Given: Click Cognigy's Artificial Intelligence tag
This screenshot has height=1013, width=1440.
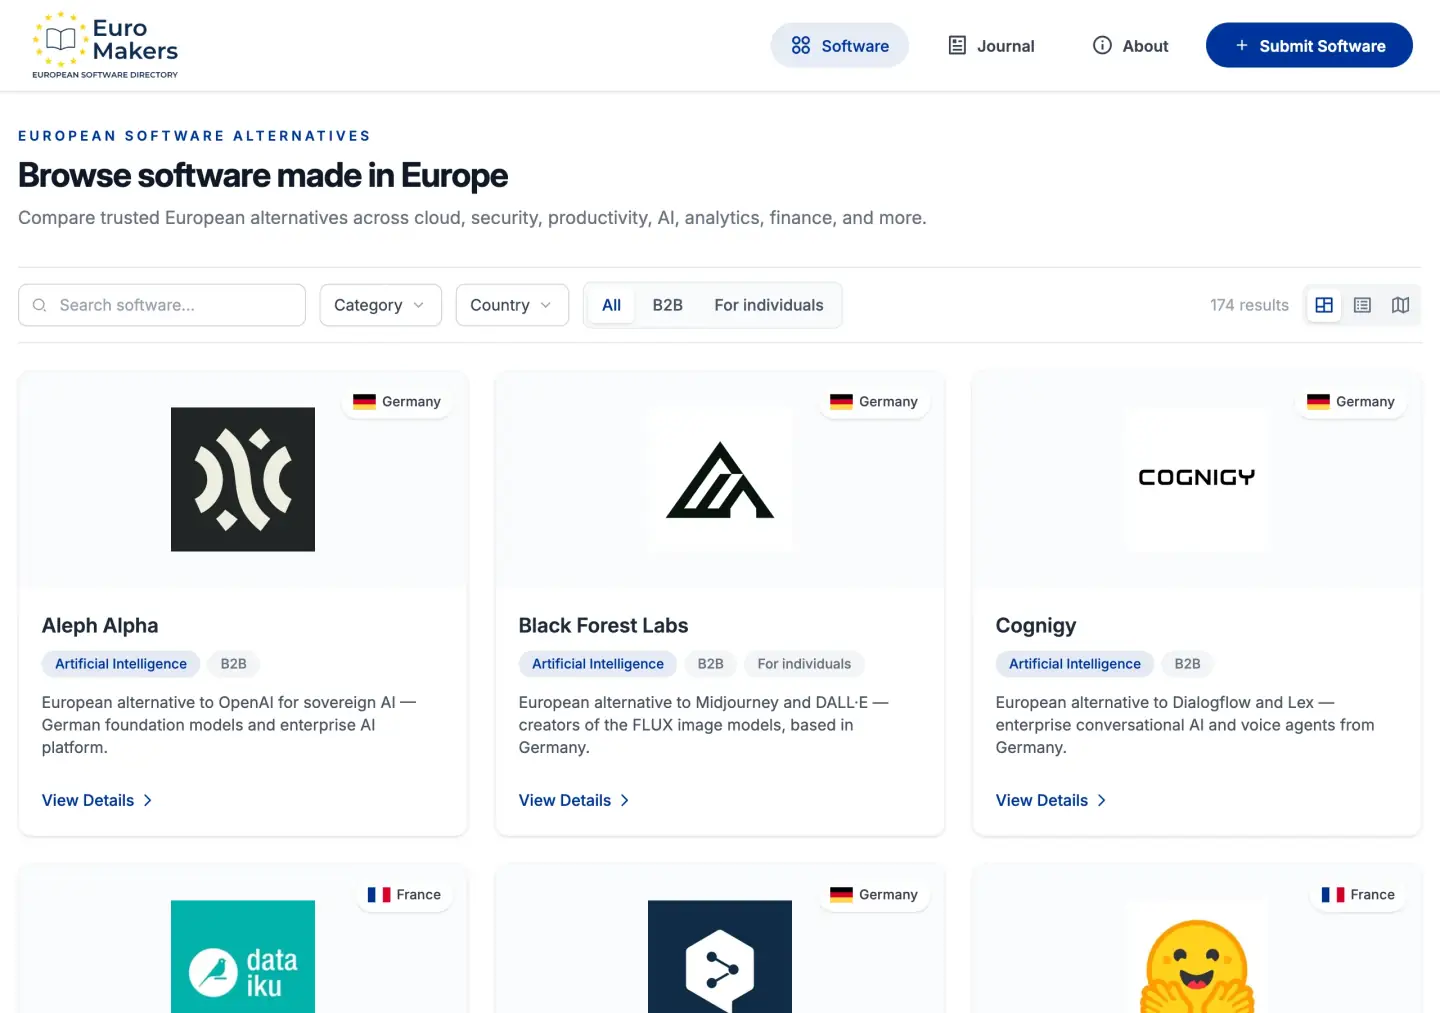Looking at the screenshot, I should coord(1075,664).
